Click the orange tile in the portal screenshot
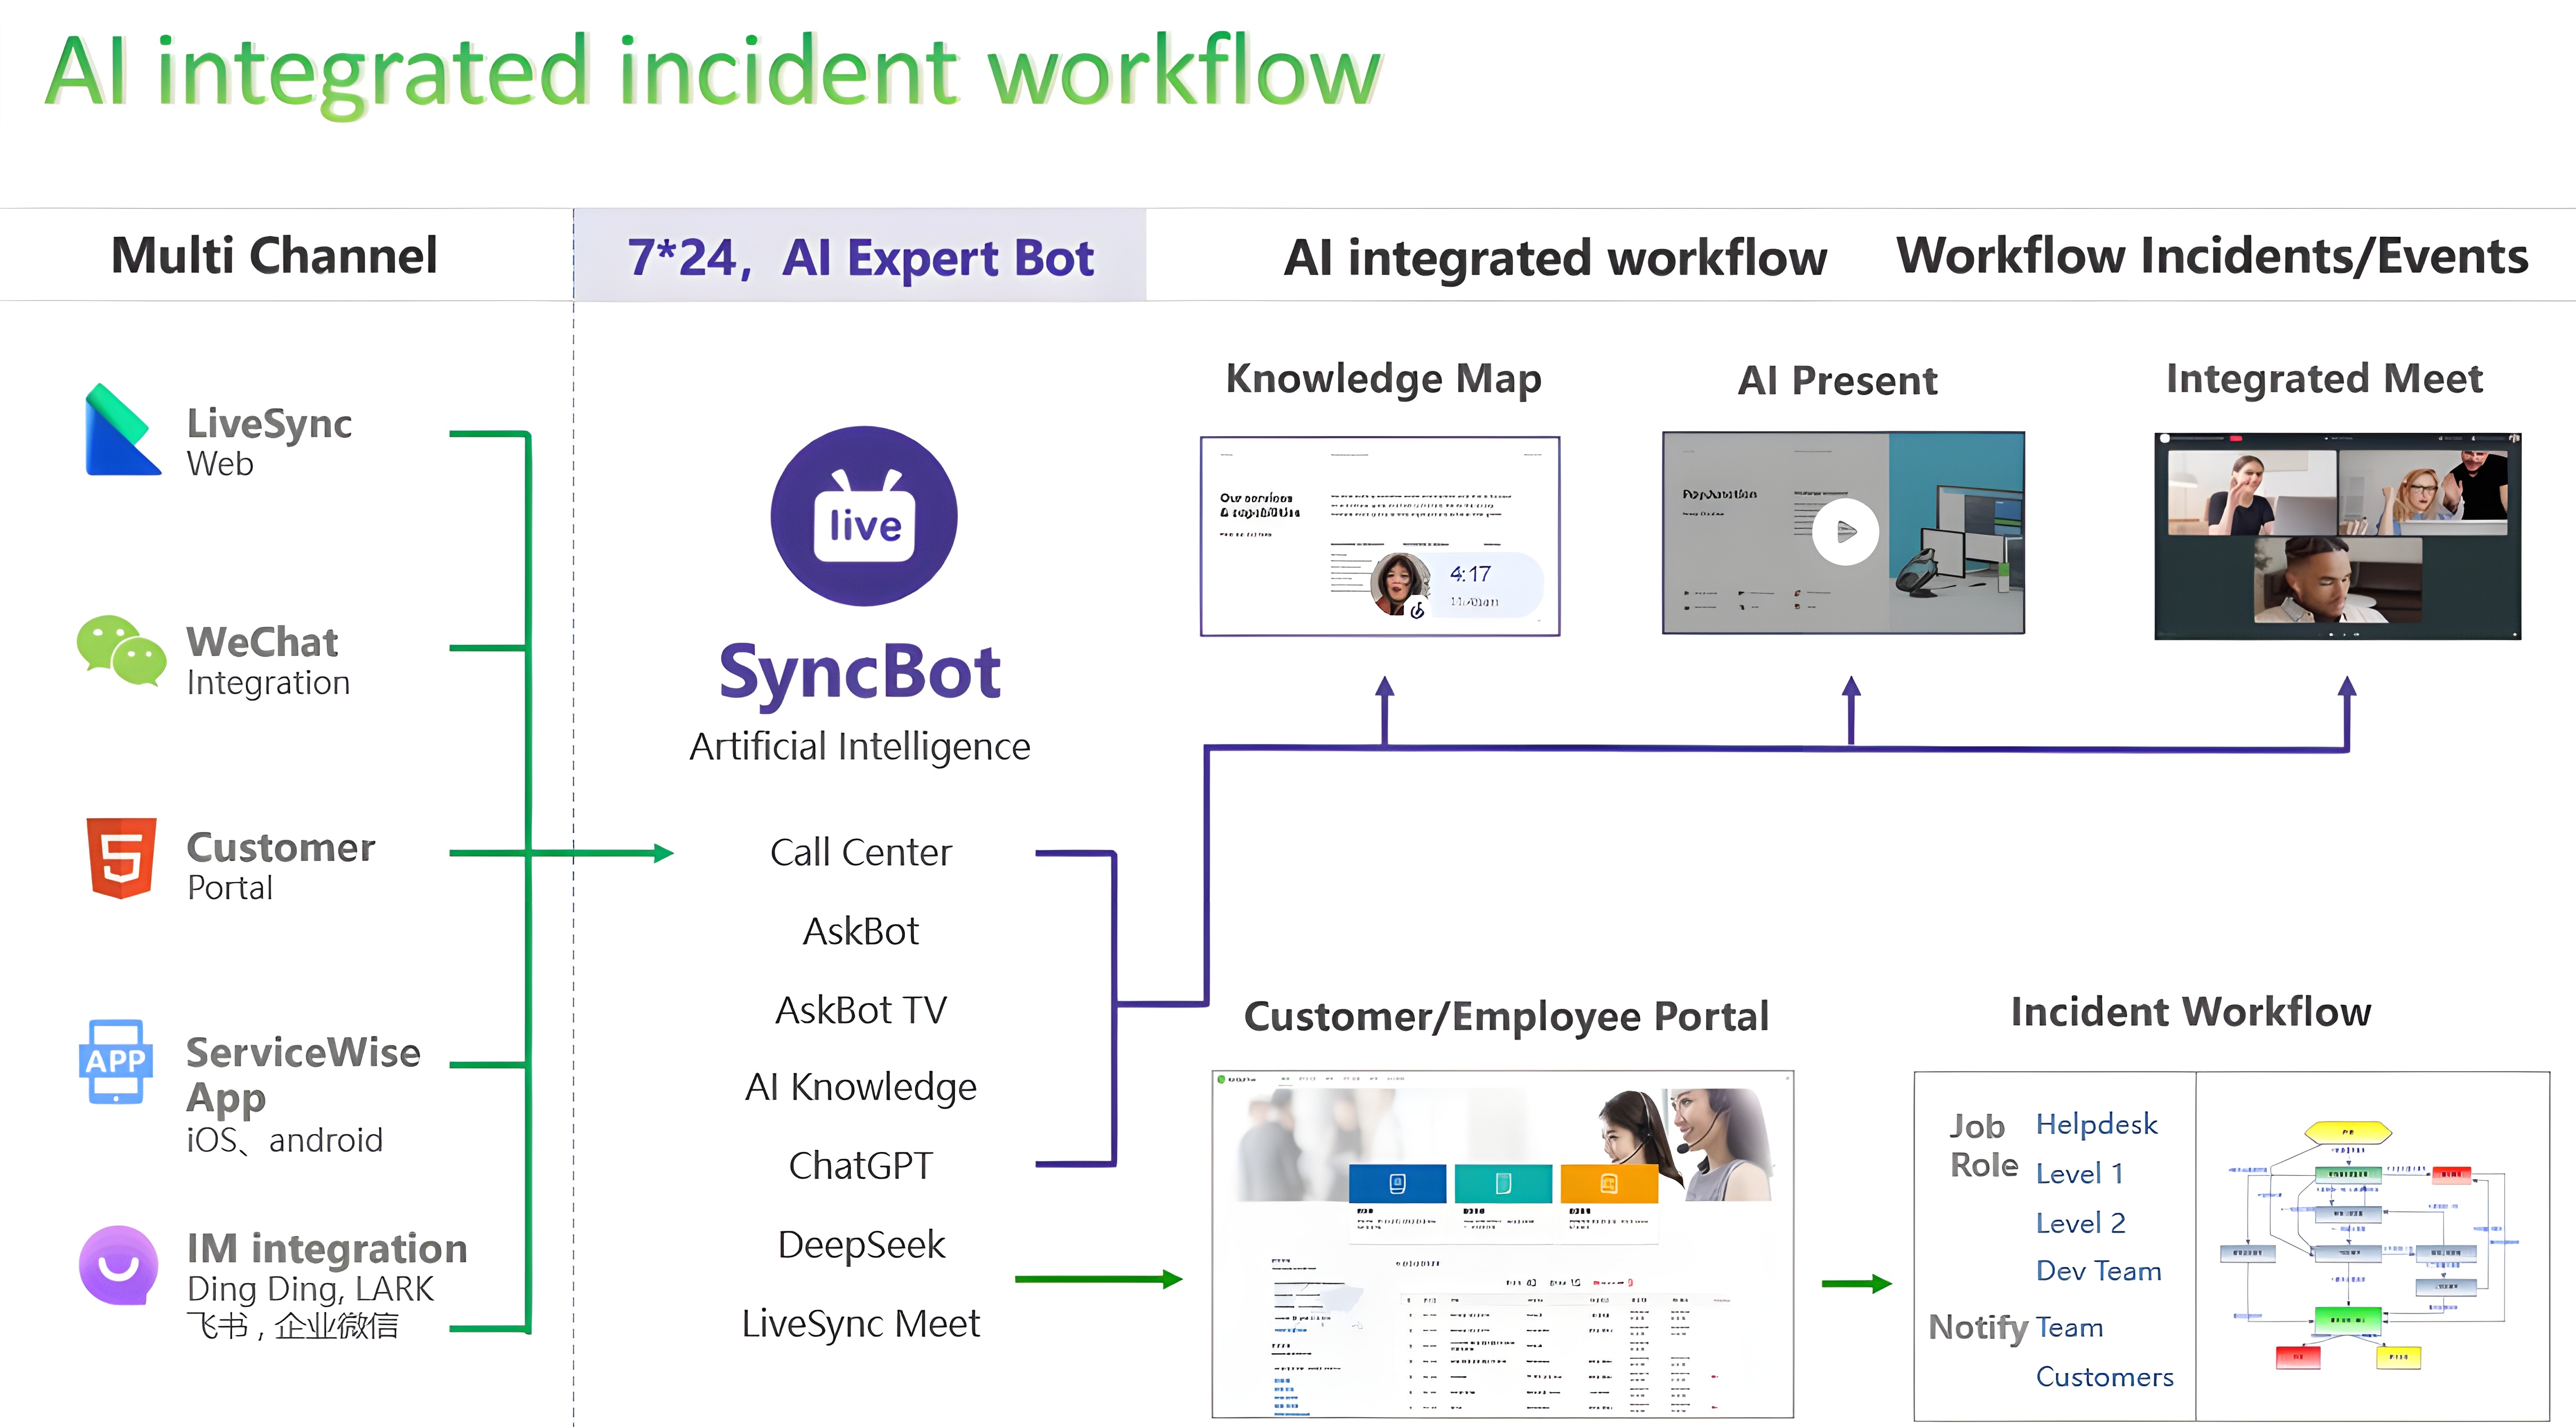This screenshot has height=1427, width=2576. 1609,1184
